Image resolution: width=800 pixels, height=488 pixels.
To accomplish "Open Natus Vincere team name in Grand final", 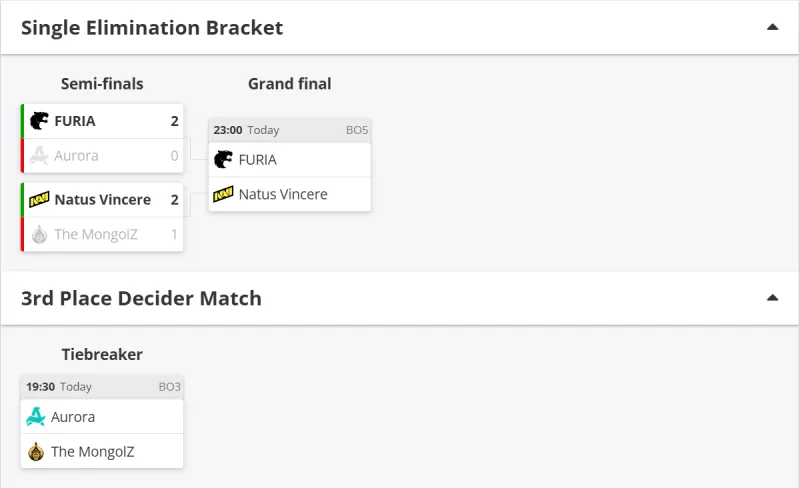I will [283, 194].
